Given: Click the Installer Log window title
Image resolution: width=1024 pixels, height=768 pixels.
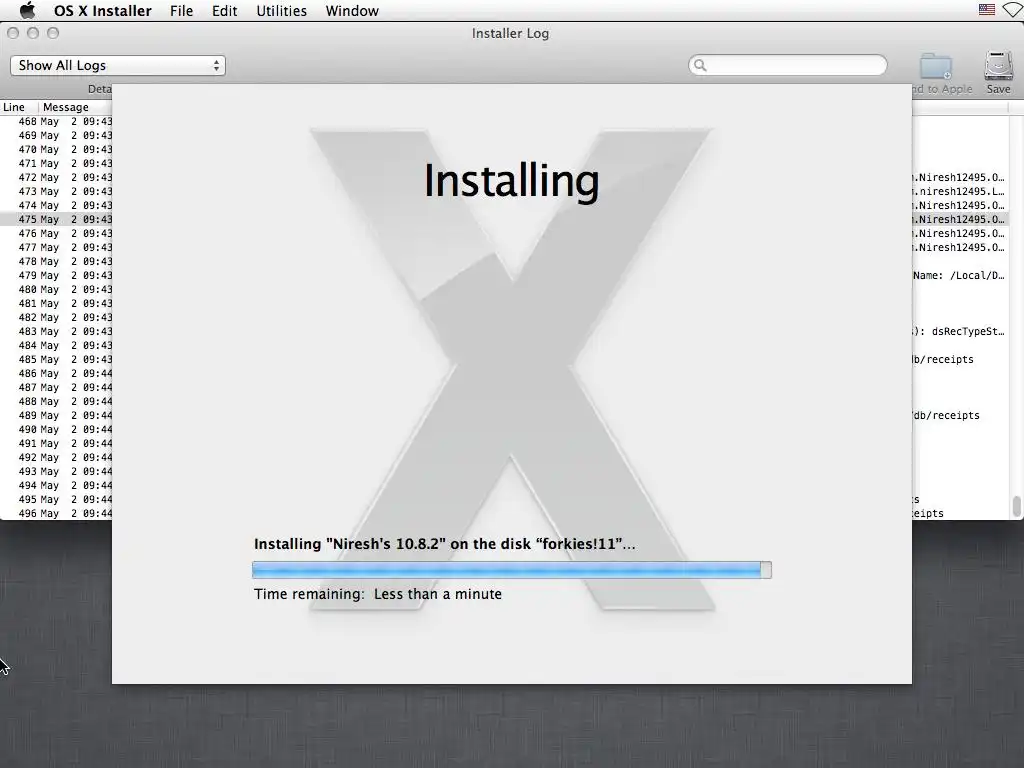Looking at the screenshot, I should click(510, 33).
